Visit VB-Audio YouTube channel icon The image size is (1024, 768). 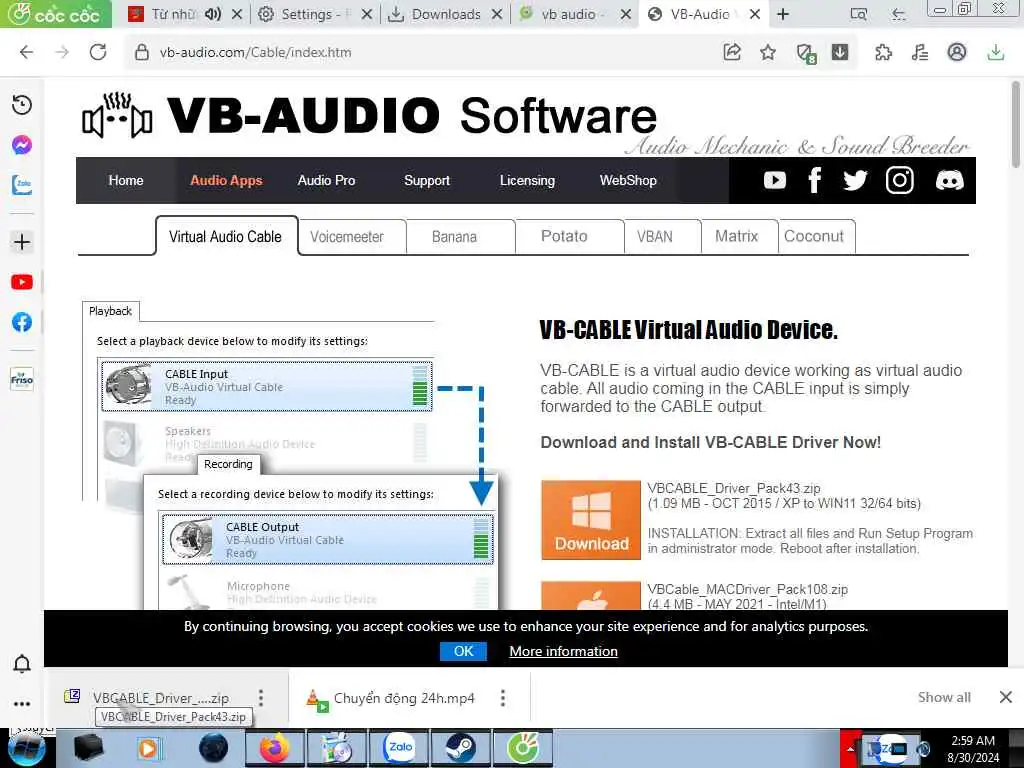pos(775,180)
